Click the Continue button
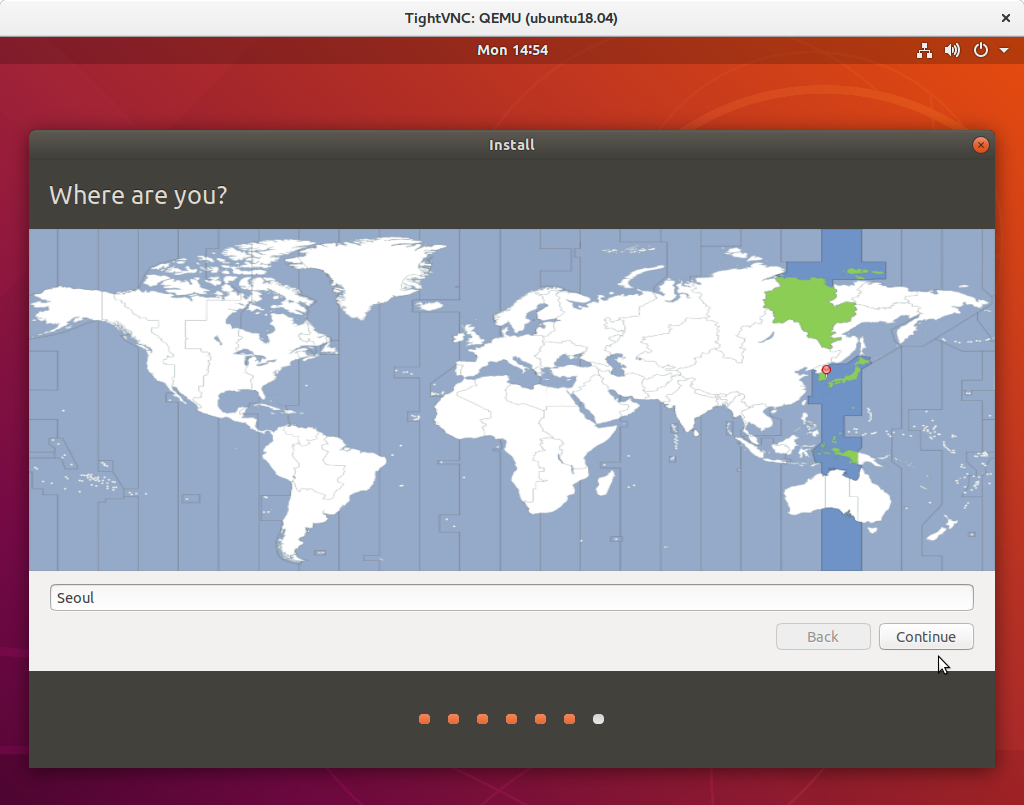Screen dimensions: 1024x805 click(926, 637)
